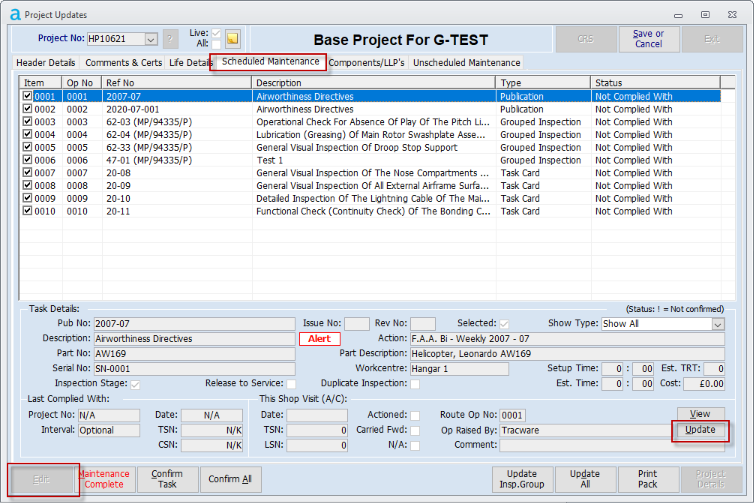The width and height of the screenshot is (754, 503).
Task: Select row 'General Visual Inspection Of Droop Stop Support'
Action: tap(370, 147)
